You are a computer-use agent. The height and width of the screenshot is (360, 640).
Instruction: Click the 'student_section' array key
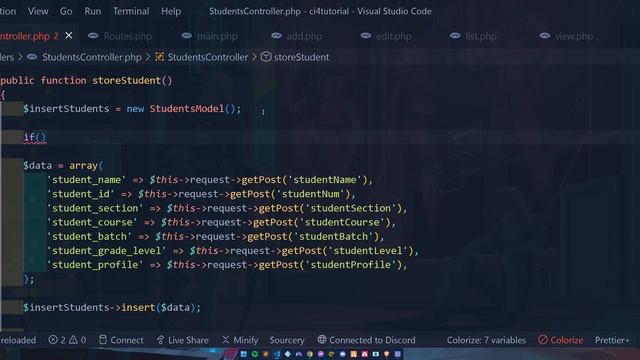95,209
